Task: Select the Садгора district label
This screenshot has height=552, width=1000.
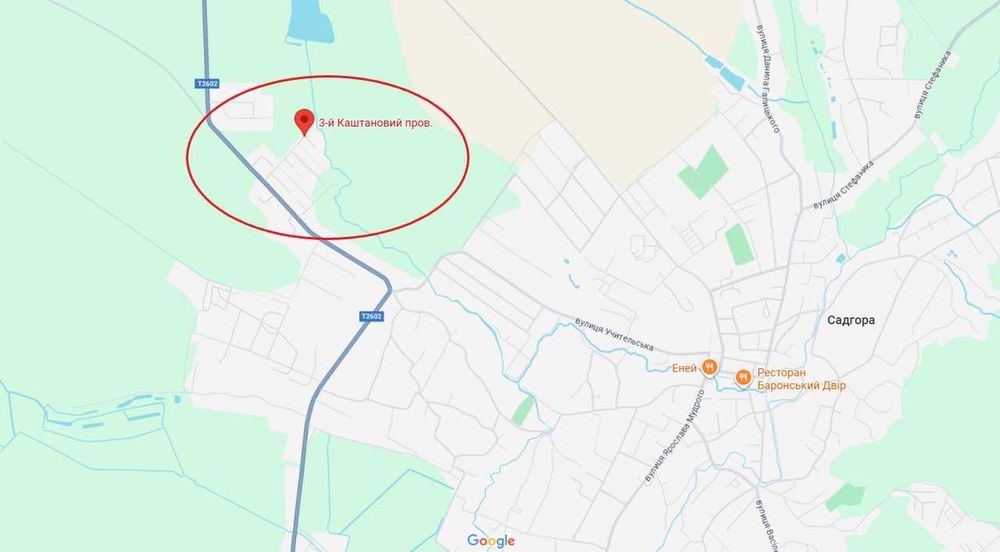Action: tap(851, 320)
